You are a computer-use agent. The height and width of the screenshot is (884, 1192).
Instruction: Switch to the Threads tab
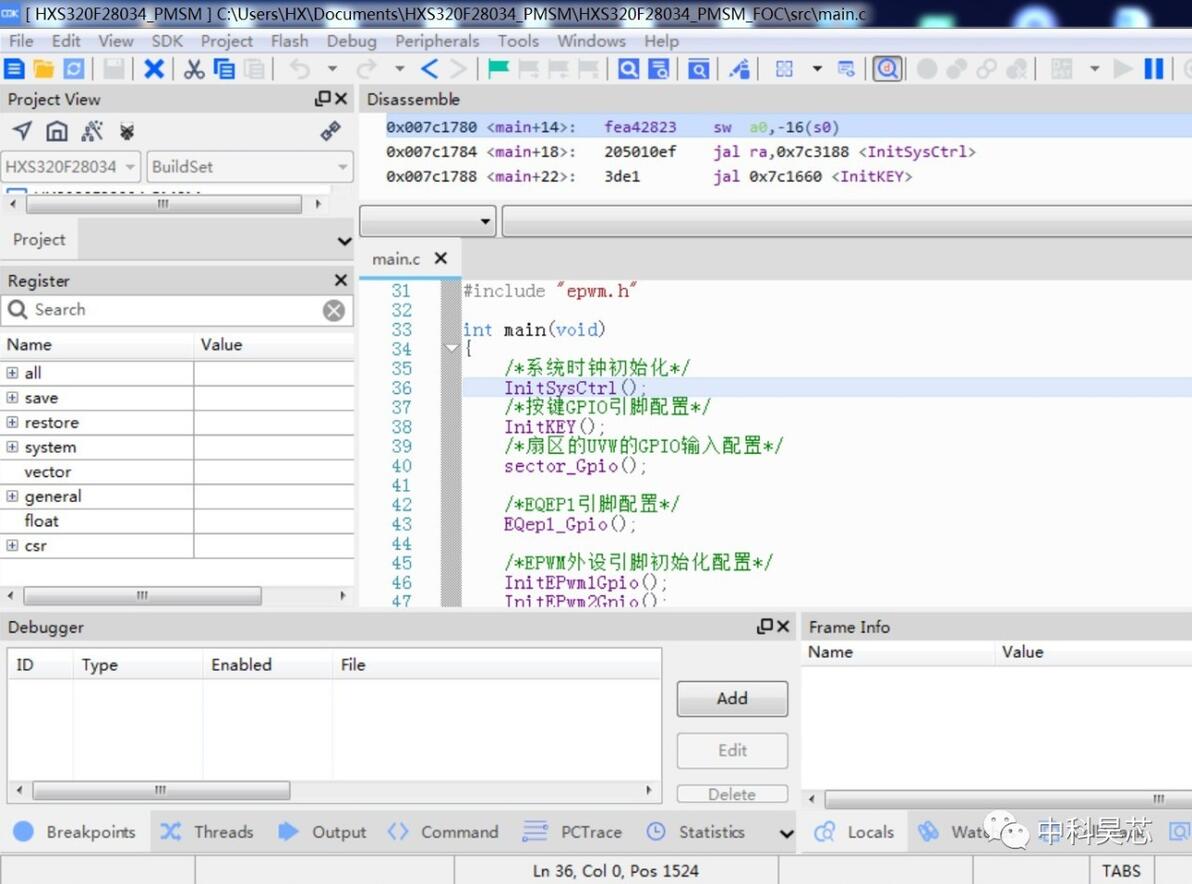pos(207,832)
